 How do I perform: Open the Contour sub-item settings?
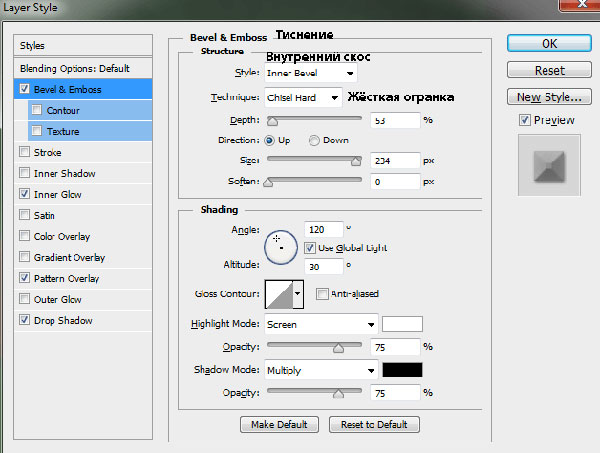[x=90, y=110]
